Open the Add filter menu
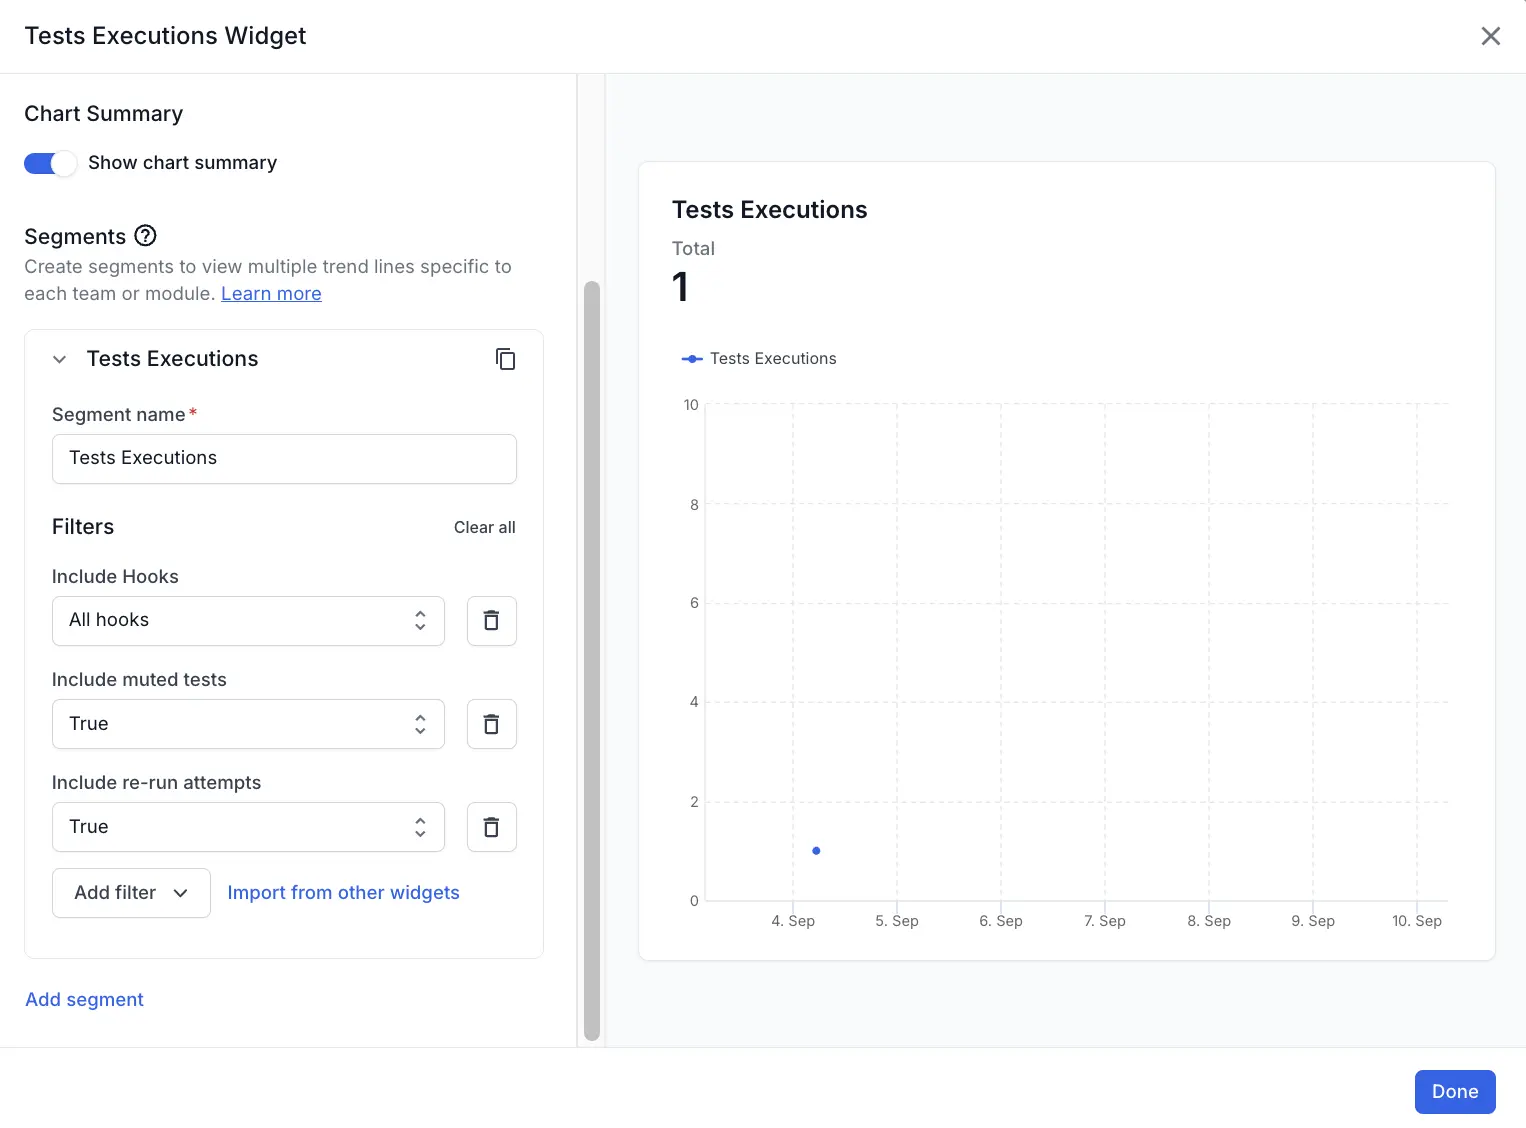The height and width of the screenshot is (1128, 1526). [x=131, y=893]
